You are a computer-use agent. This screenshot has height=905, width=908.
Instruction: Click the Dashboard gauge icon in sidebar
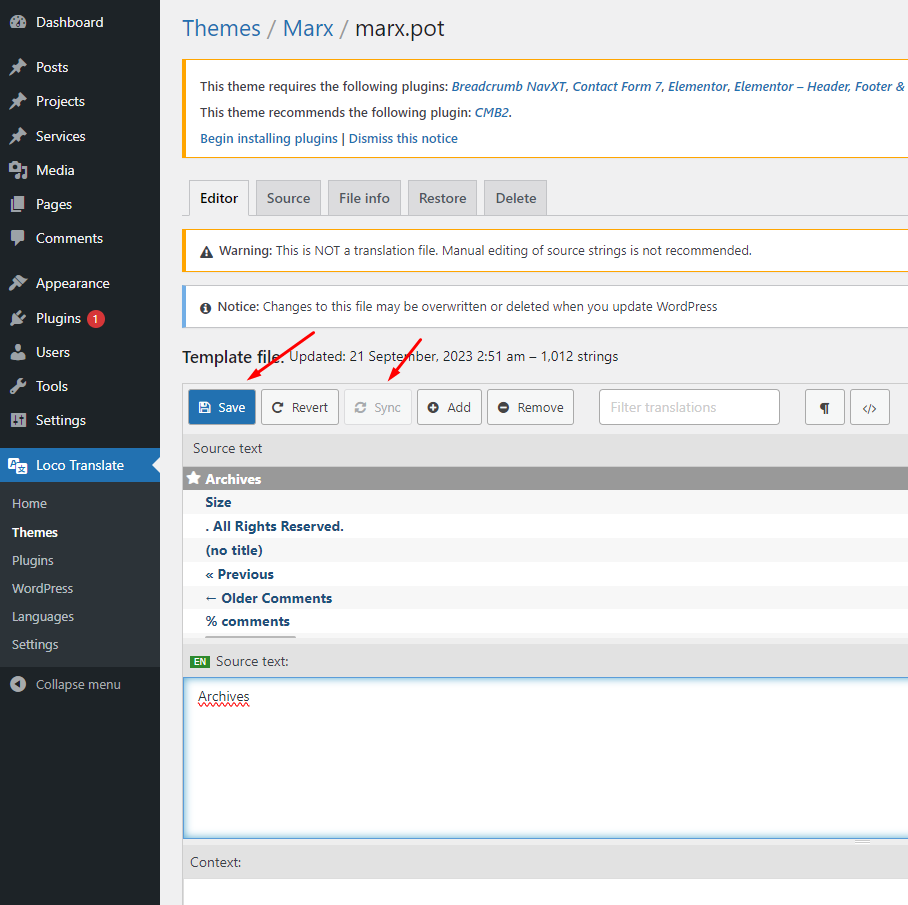click(x=18, y=22)
